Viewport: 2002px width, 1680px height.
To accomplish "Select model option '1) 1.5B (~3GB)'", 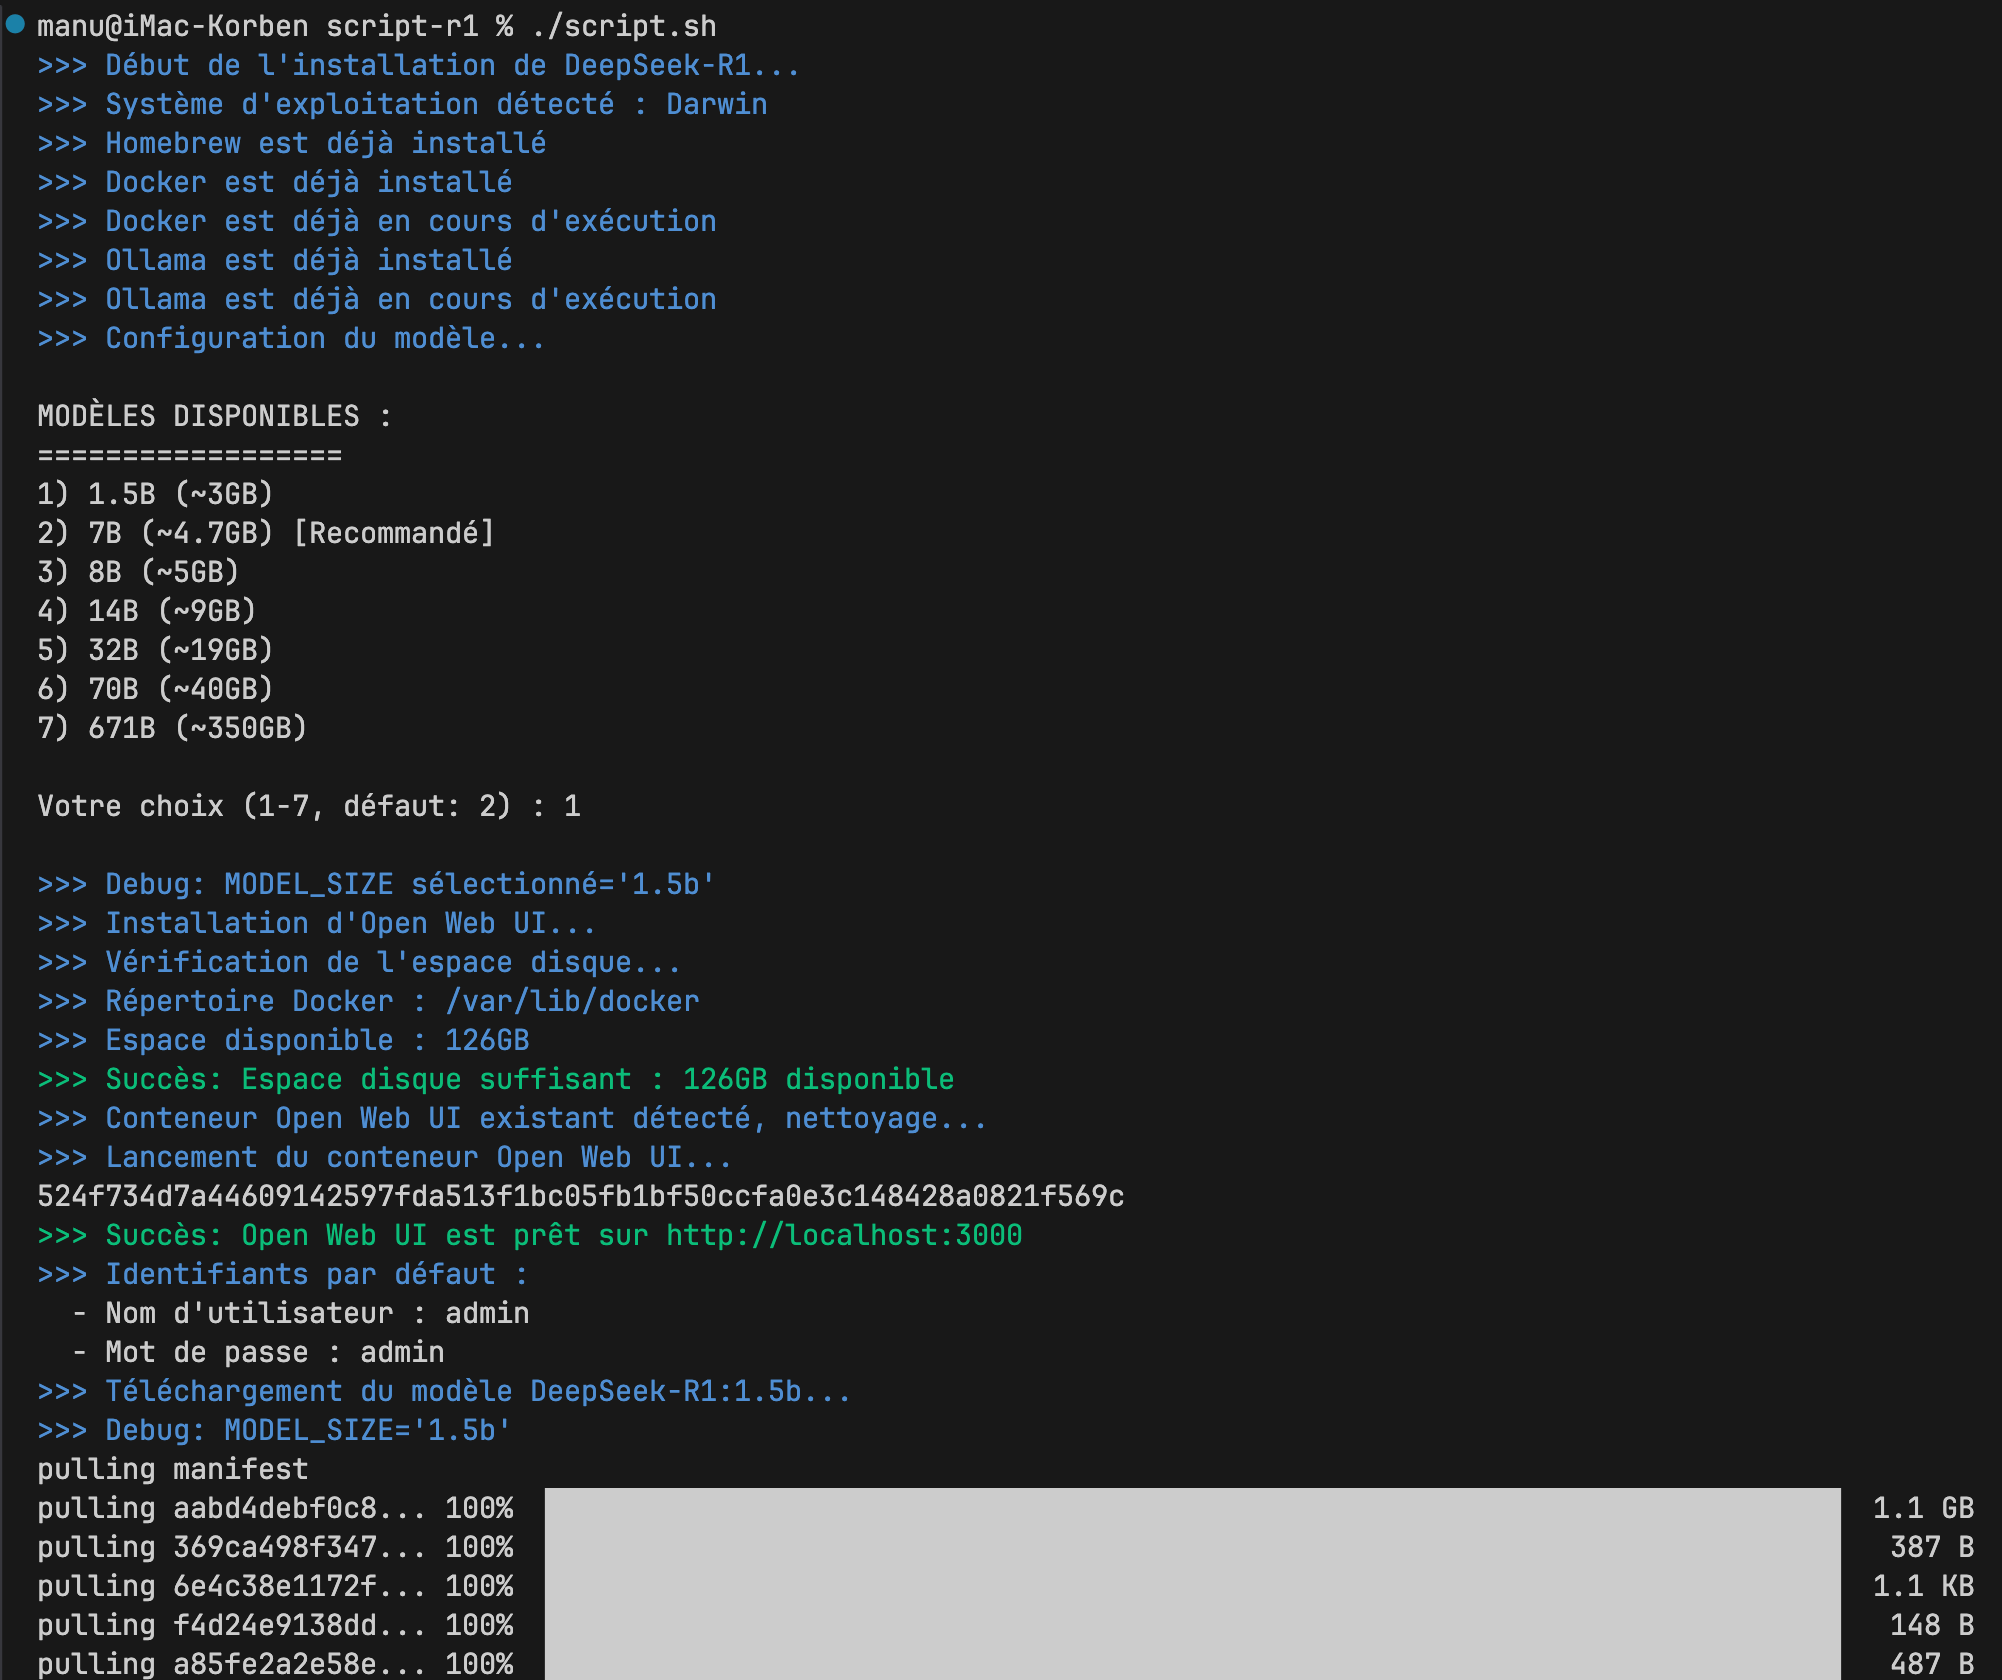I will [155, 494].
